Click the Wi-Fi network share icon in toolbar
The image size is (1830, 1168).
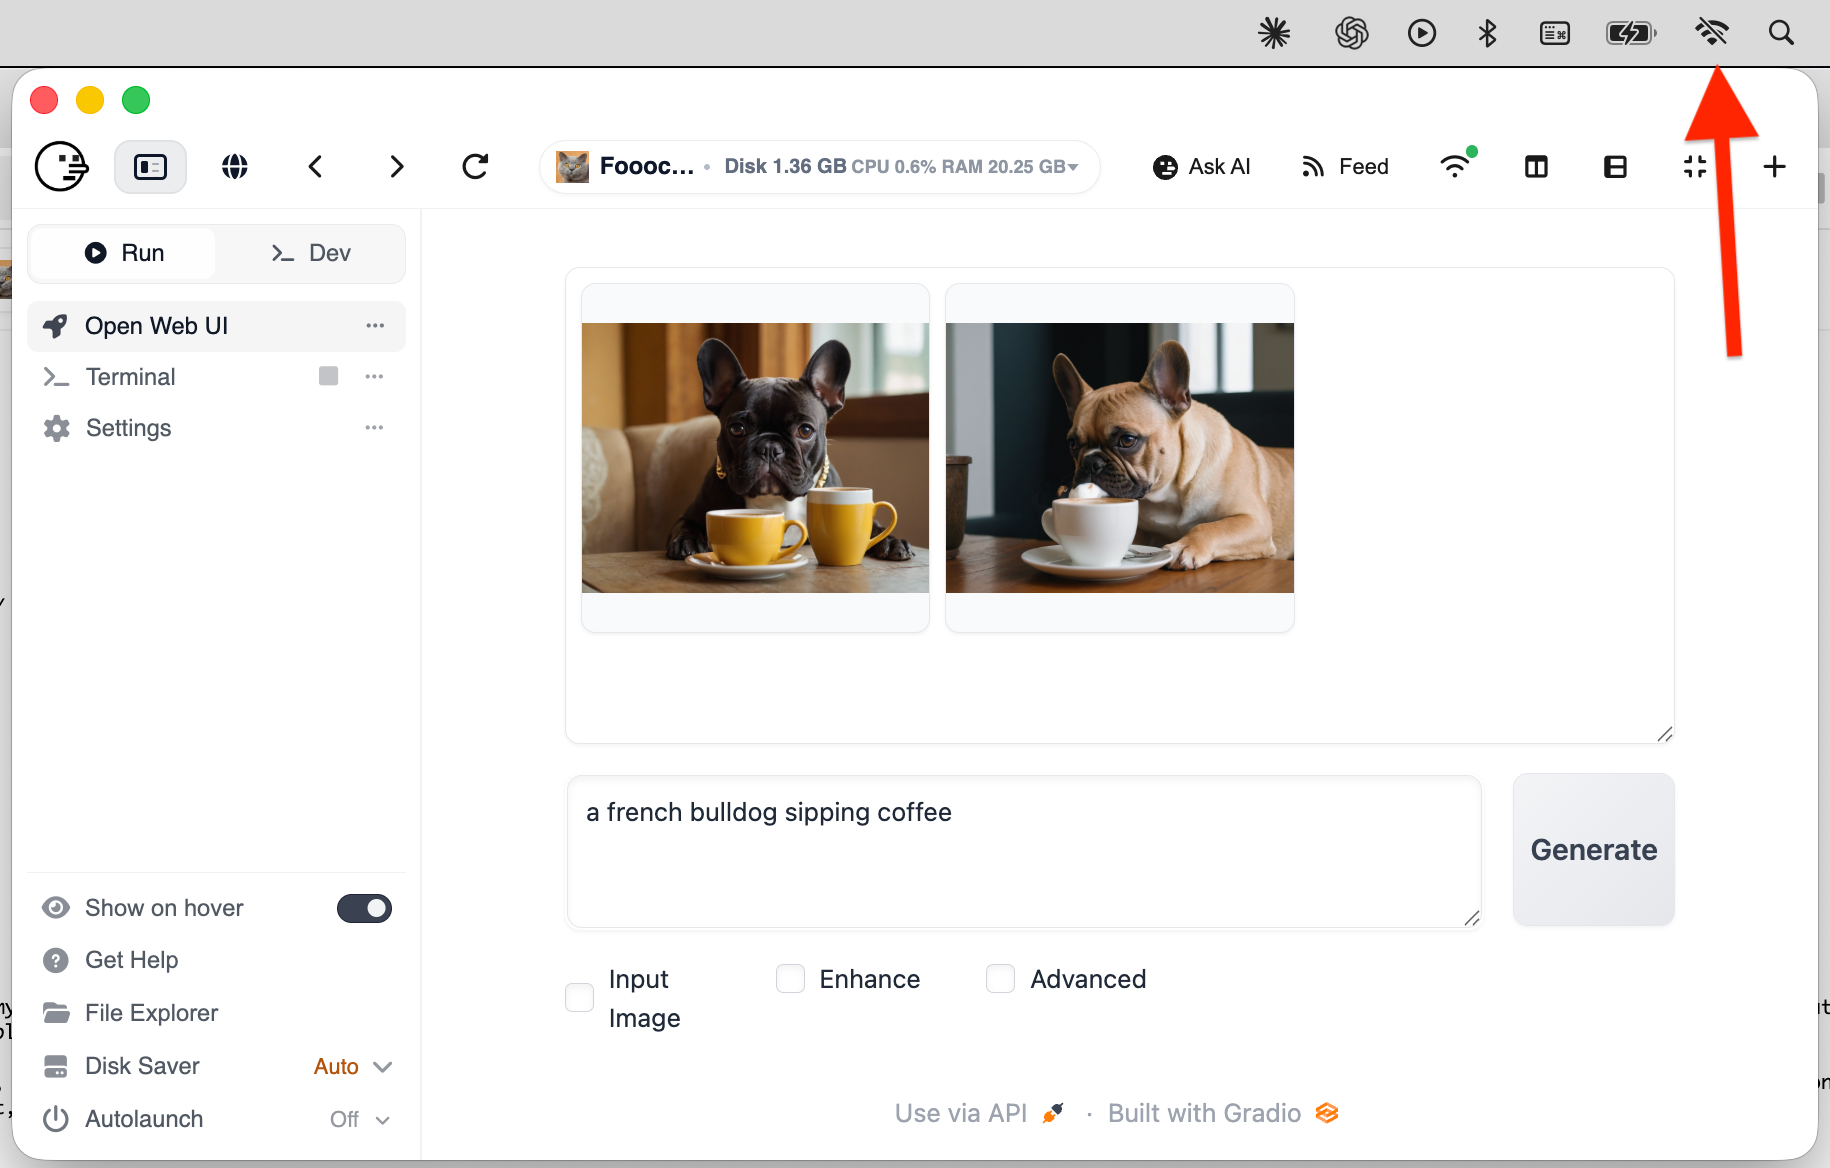click(1457, 164)
